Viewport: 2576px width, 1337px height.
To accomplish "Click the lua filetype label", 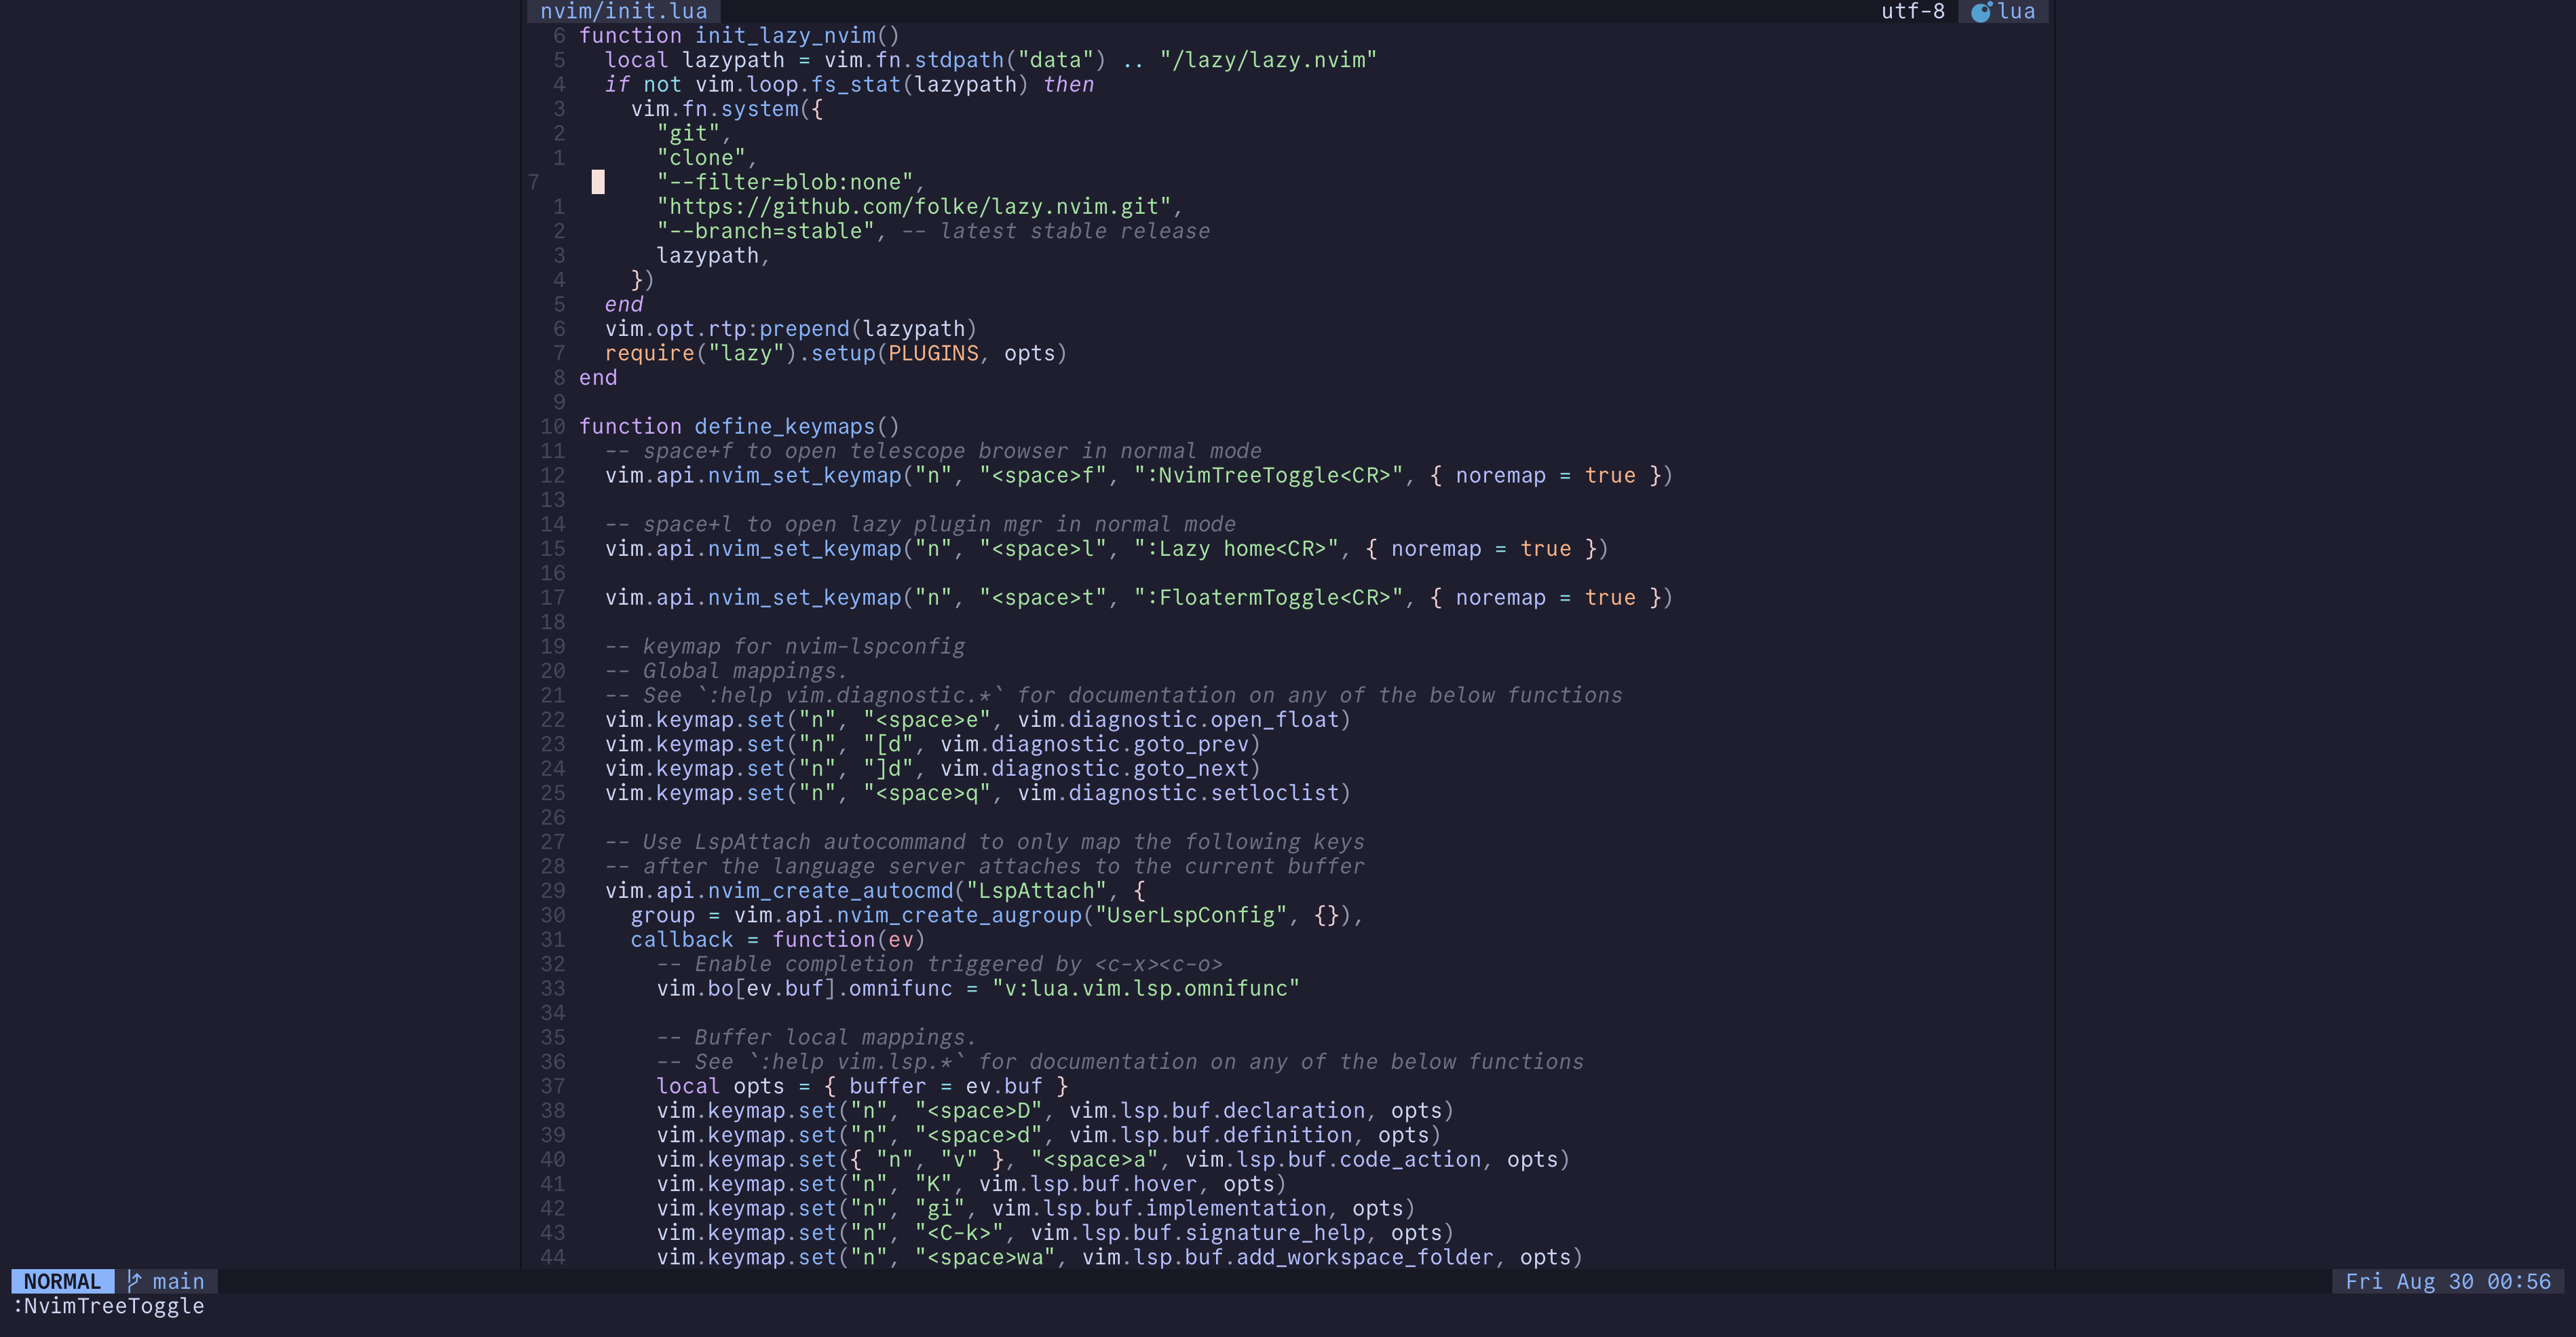I will point(2016,11).
